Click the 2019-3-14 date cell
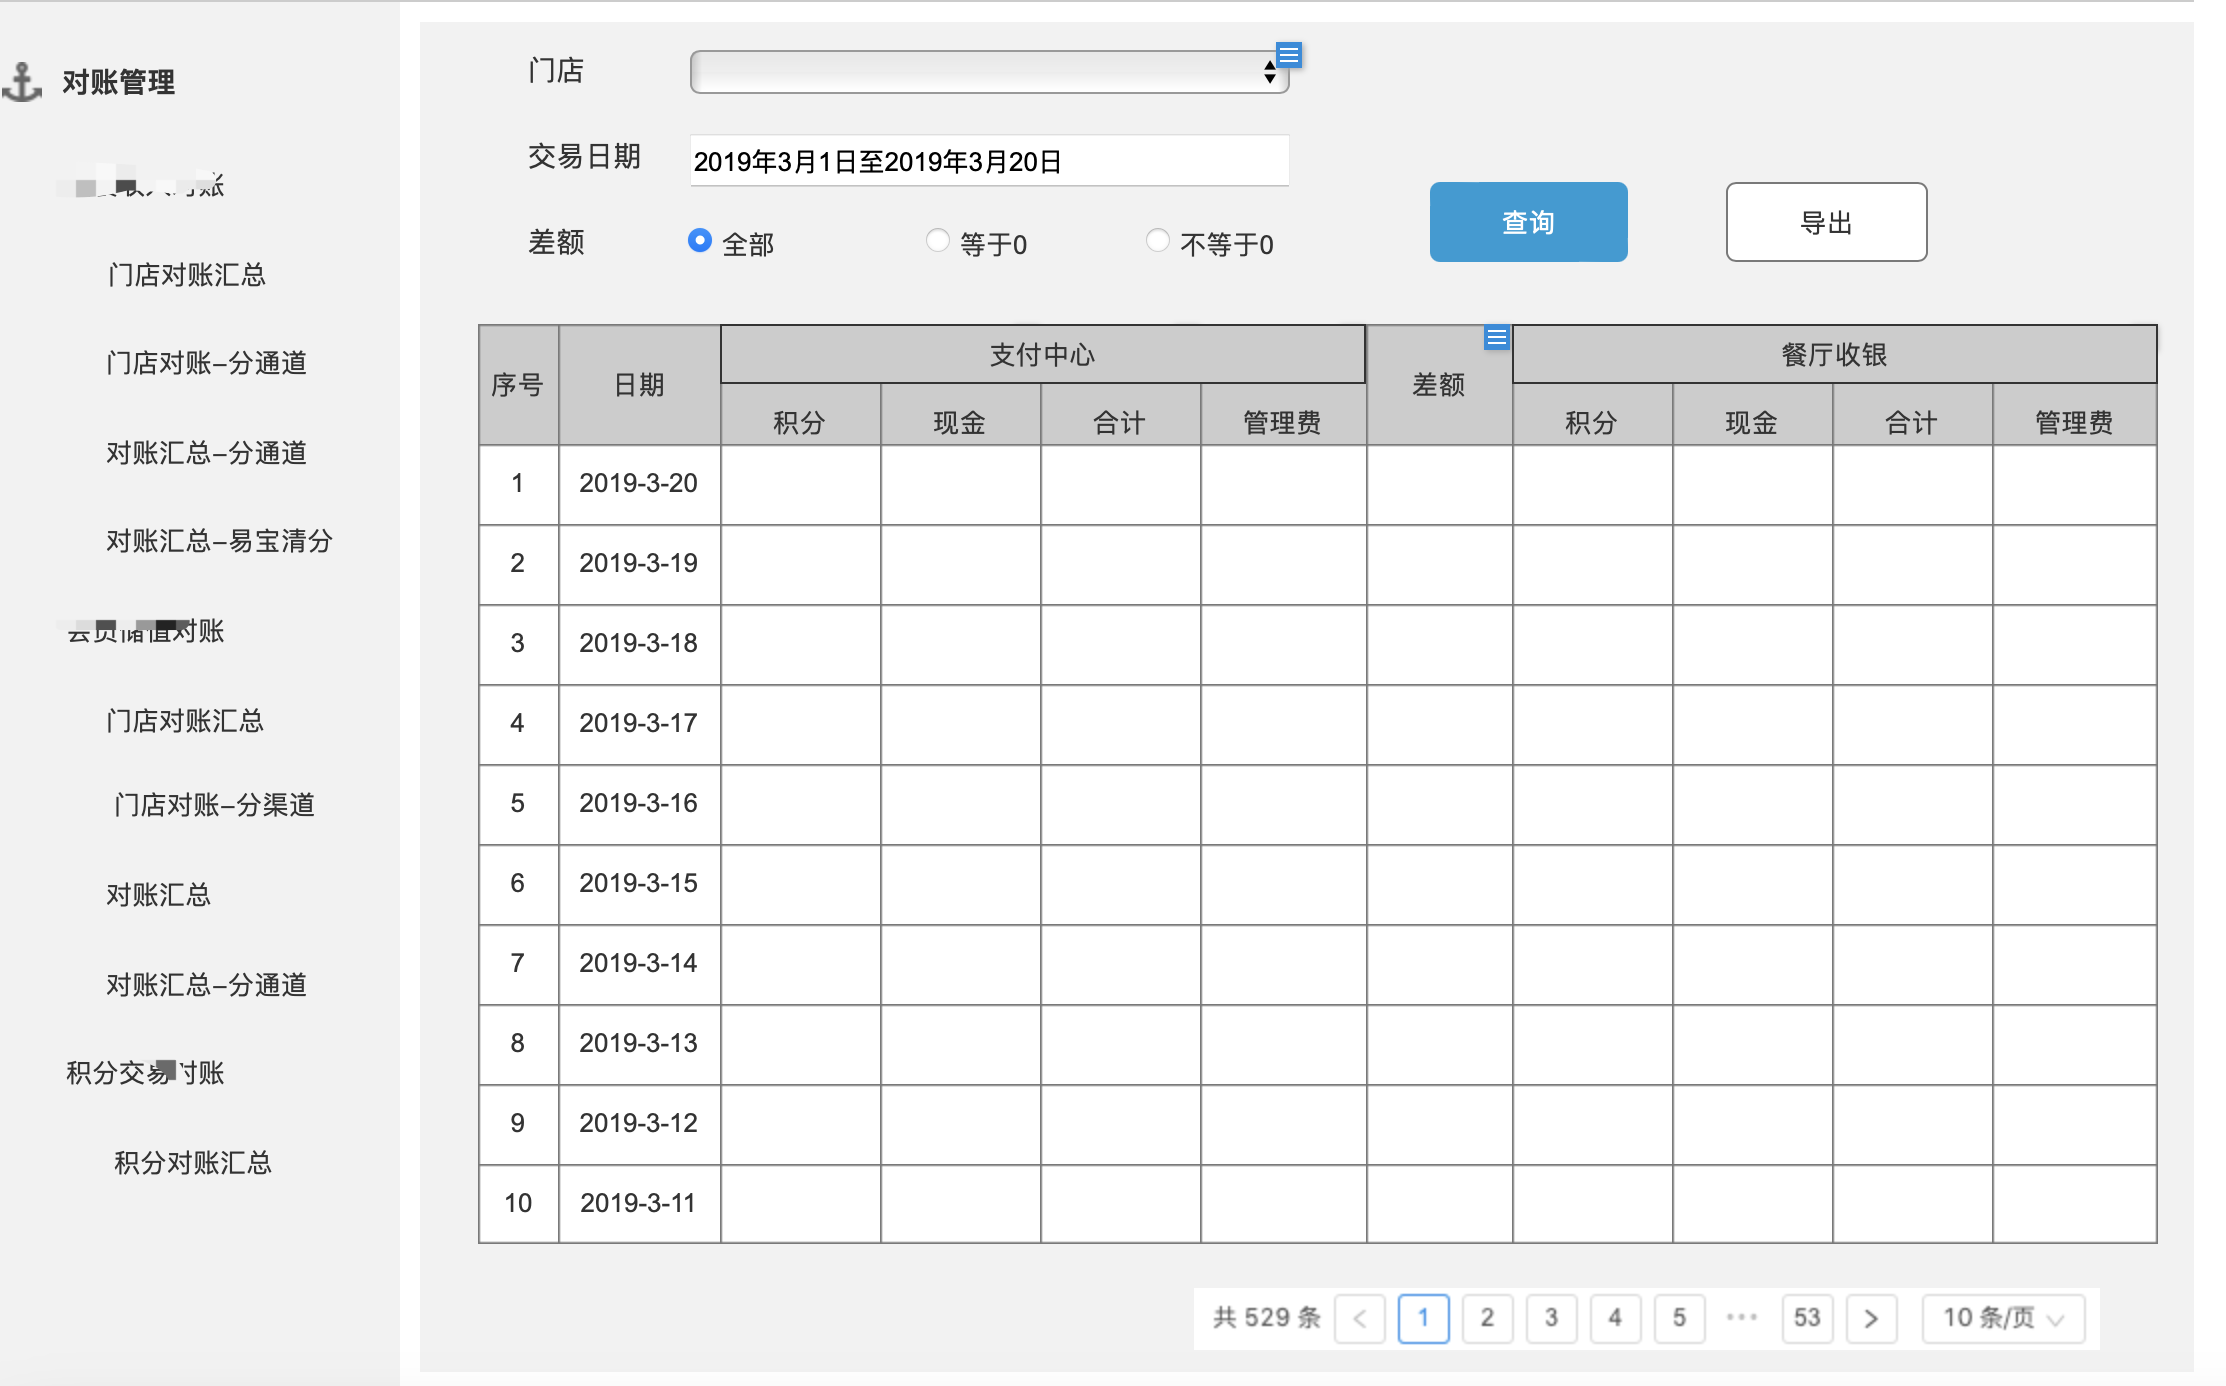This screenshot has height=1386, width=2226. tap(639, 964)
